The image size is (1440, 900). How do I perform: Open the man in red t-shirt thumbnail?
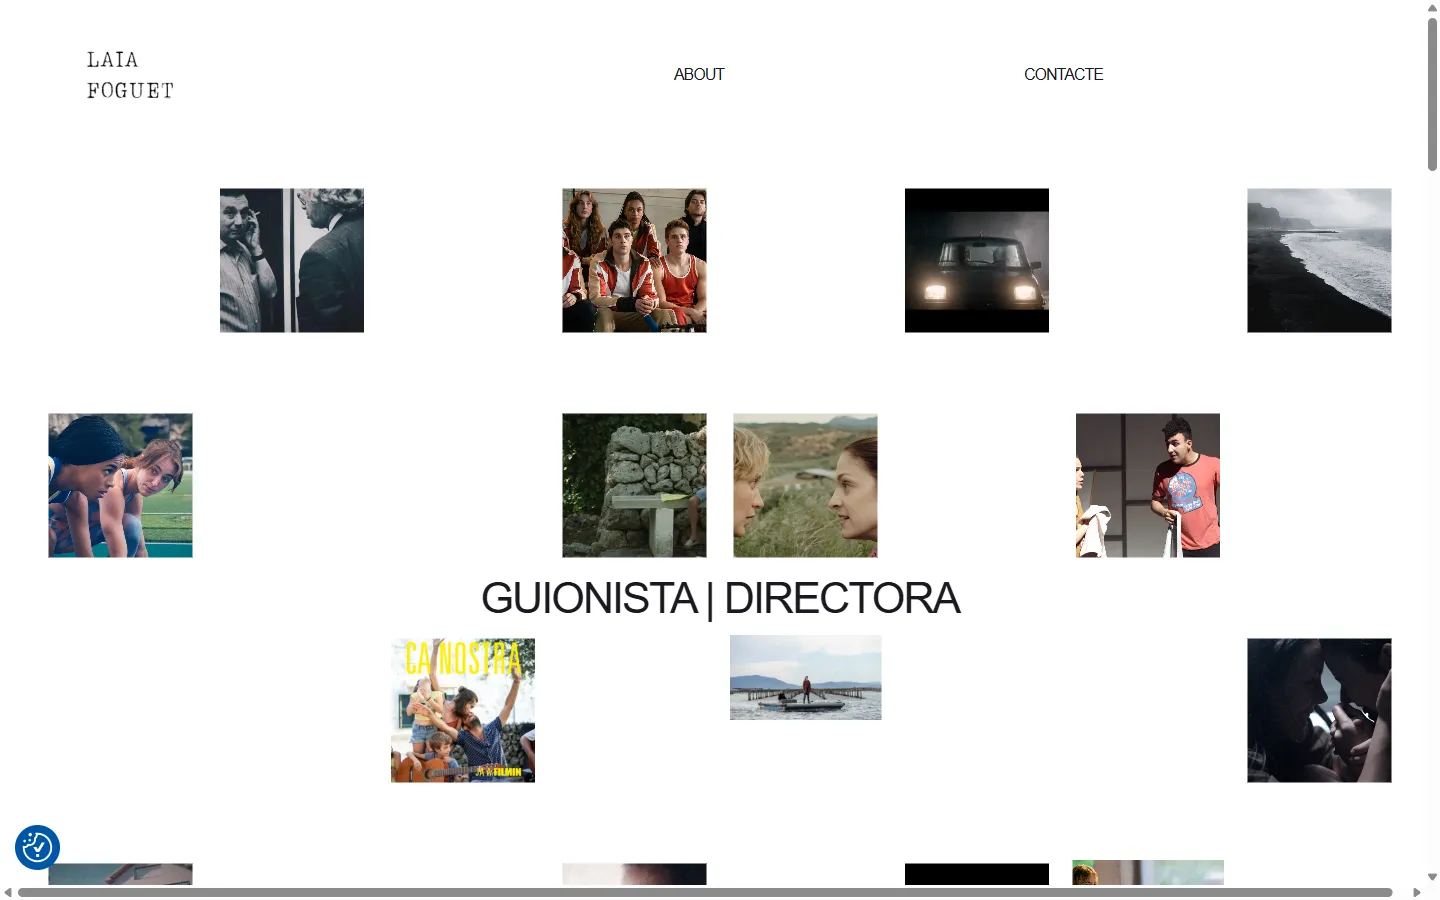click(1148, 485)
